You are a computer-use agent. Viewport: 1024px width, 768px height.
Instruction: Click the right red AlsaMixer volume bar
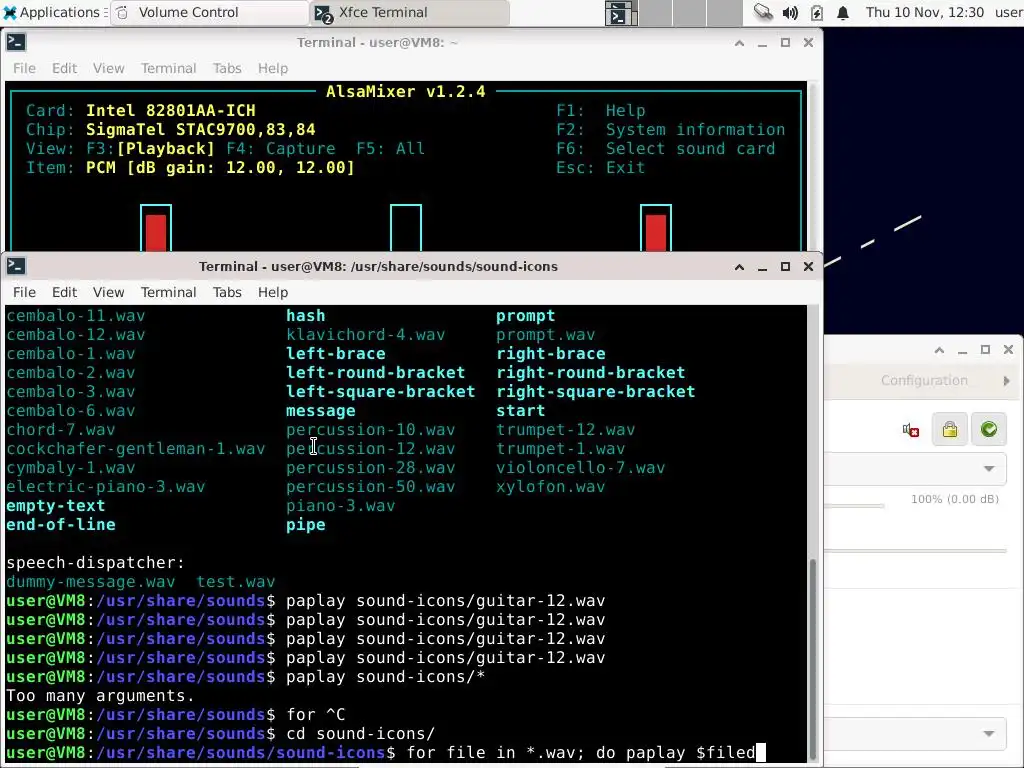tap(656, 229)
